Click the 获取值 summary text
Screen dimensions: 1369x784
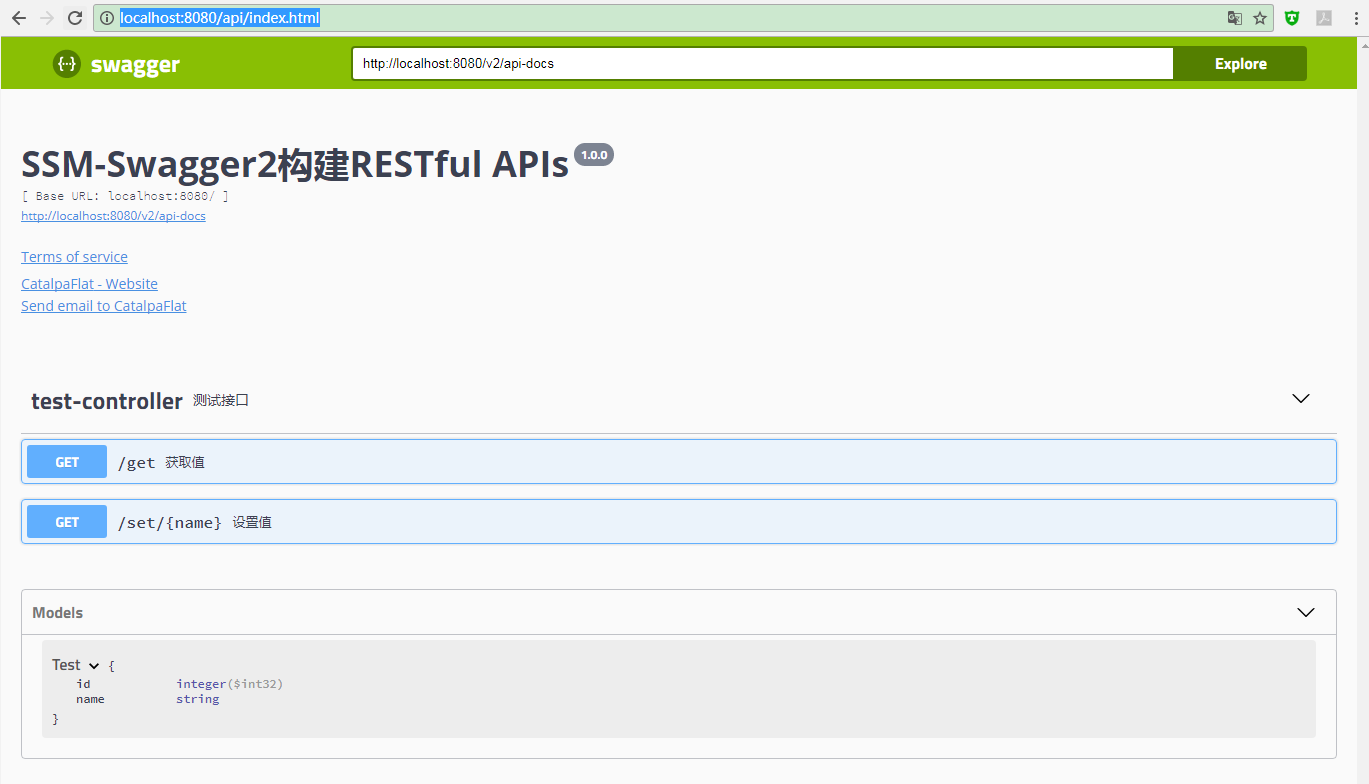[x=185, y=462]
